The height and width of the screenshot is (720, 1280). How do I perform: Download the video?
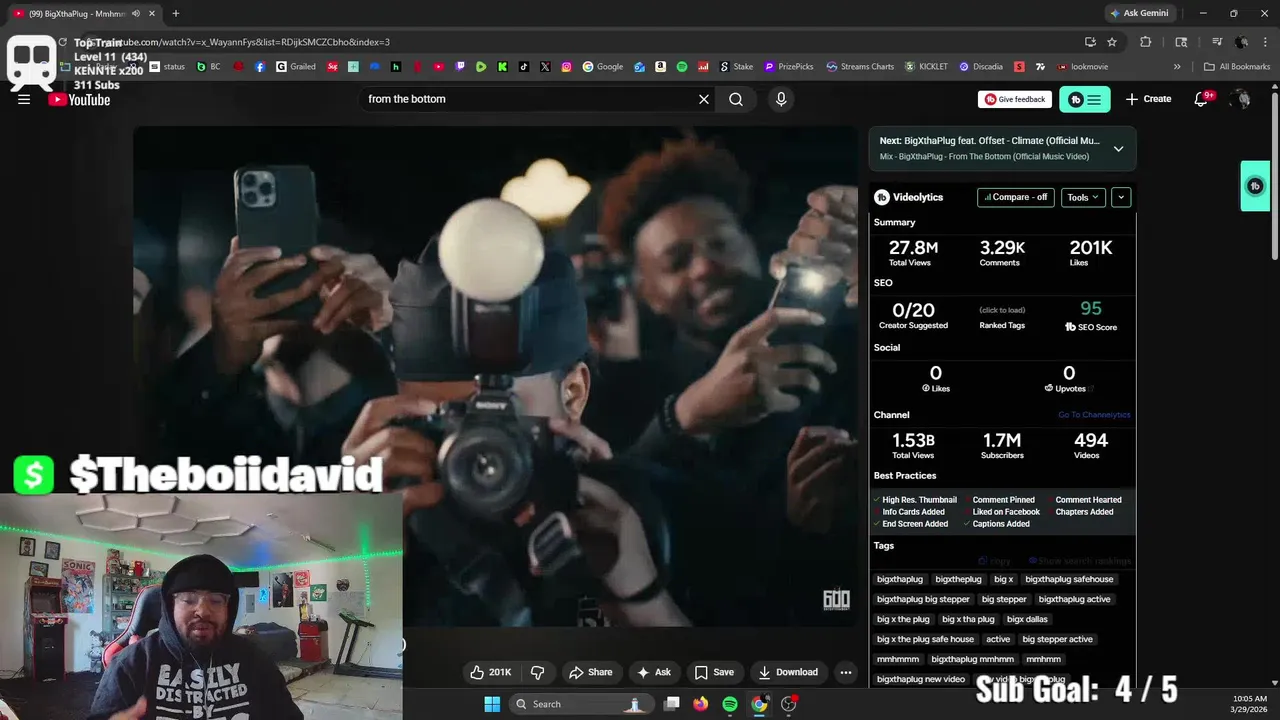788,672
